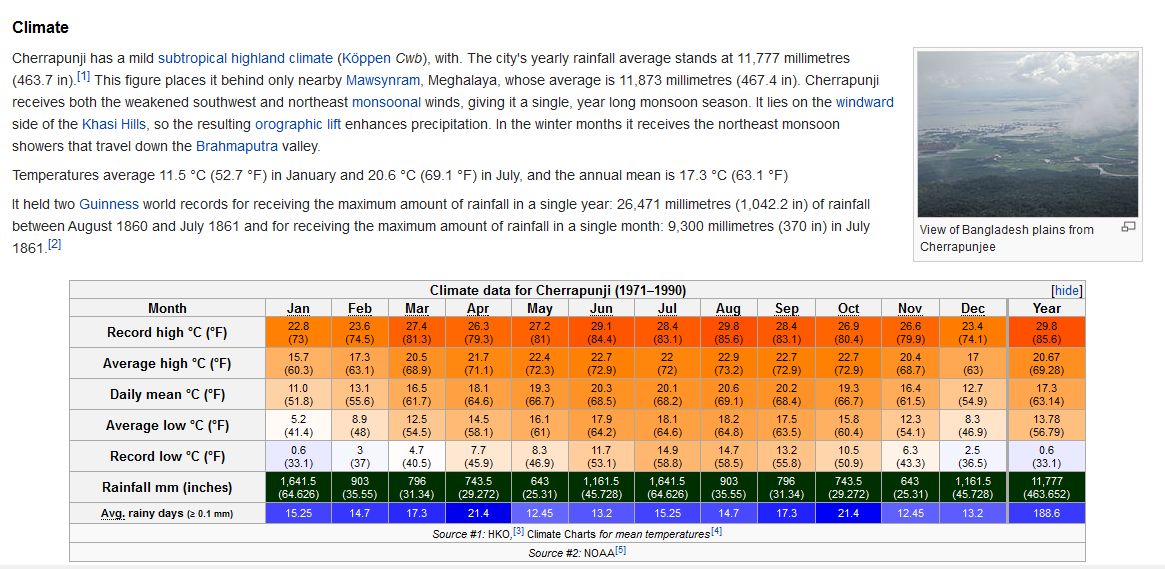The width and height of the screenshot is (1165, 569).
Task: Click the caption View of Bangladesh plains from Cherrapunjee
Action: (x=1007, y=238)
